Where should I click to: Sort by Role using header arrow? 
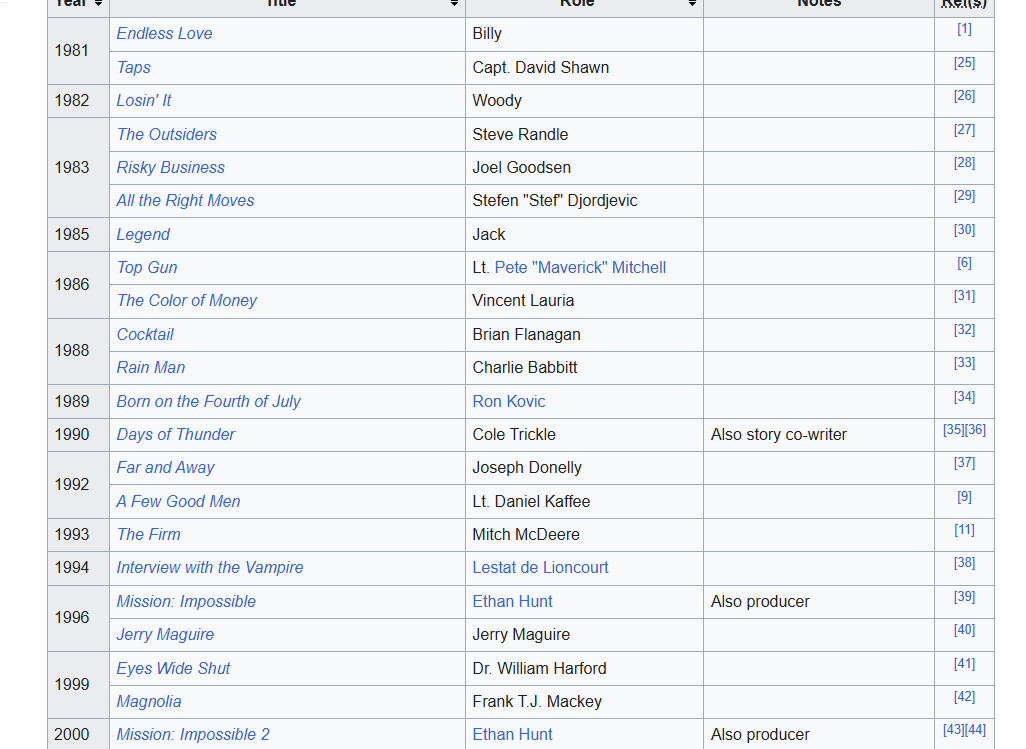[692, 4]
